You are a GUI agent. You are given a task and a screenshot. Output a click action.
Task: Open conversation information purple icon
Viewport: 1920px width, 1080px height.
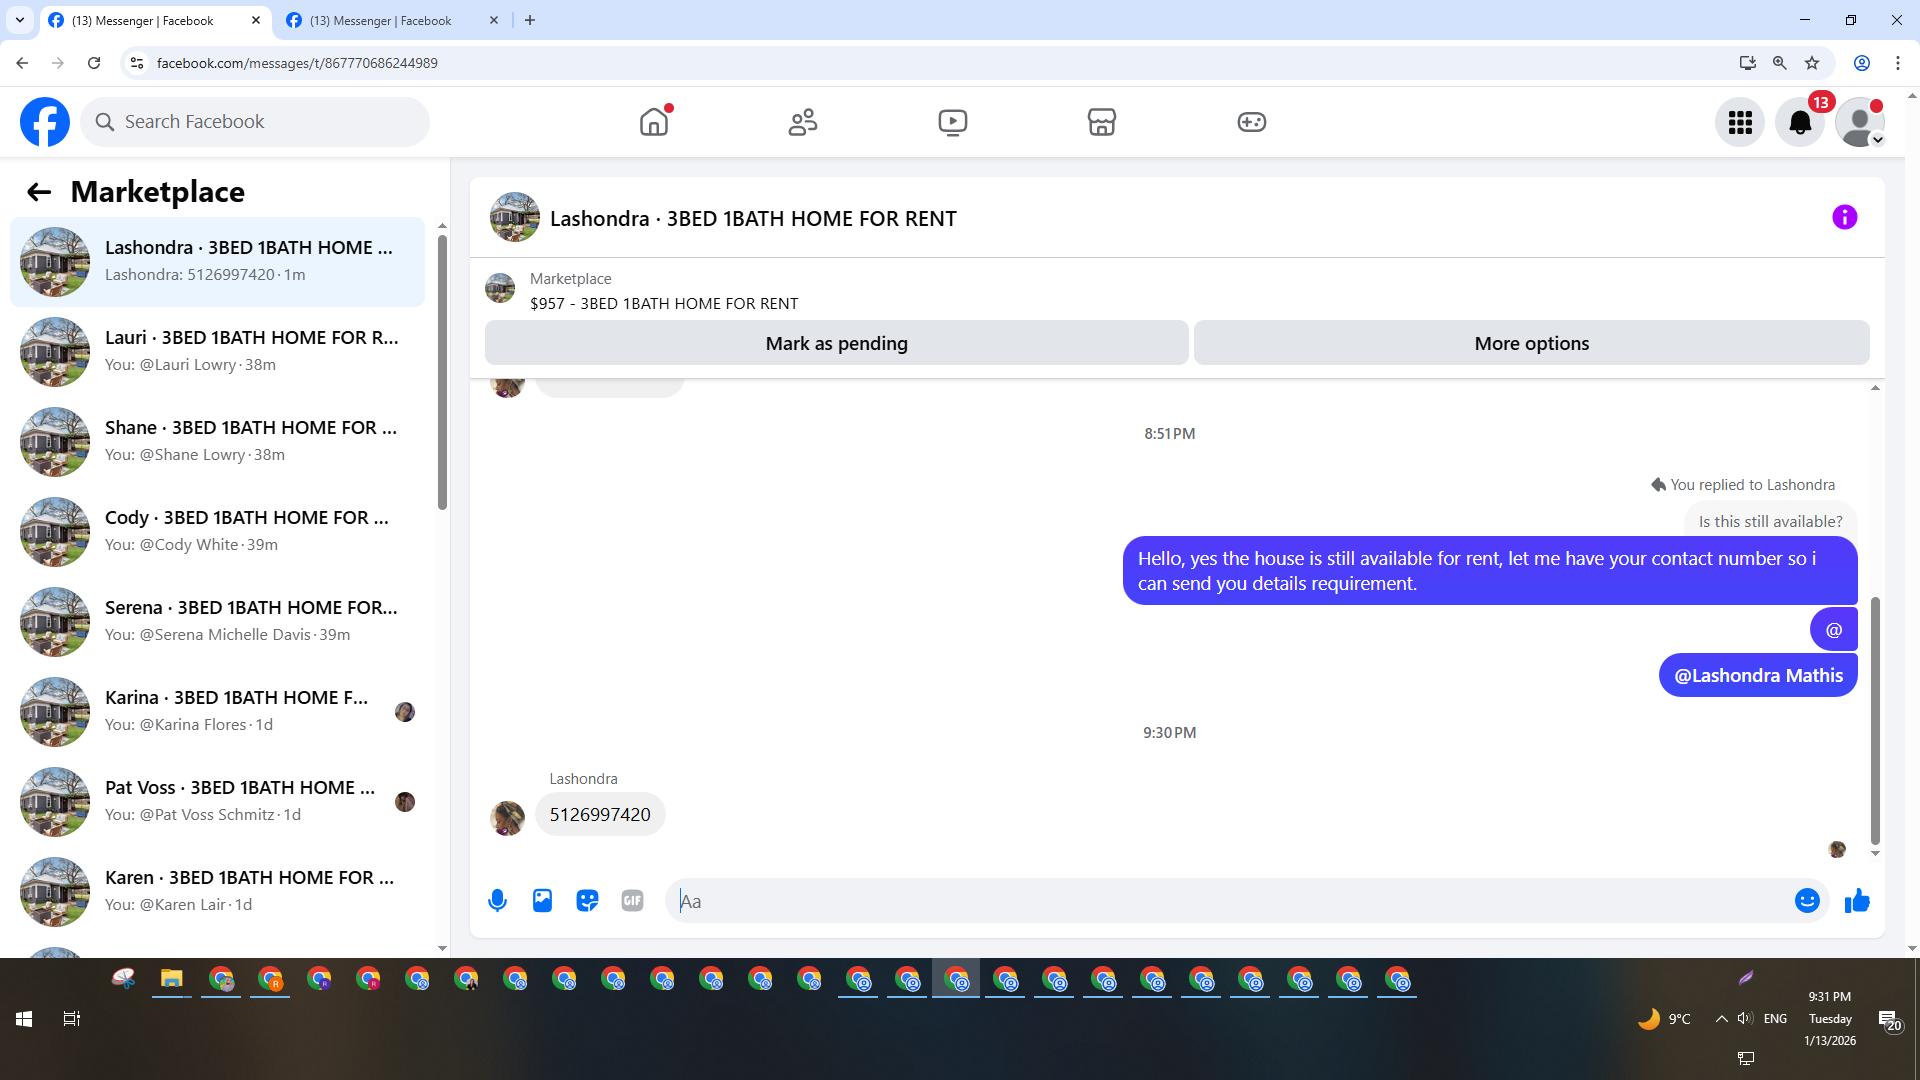(x=1844, y=217)
